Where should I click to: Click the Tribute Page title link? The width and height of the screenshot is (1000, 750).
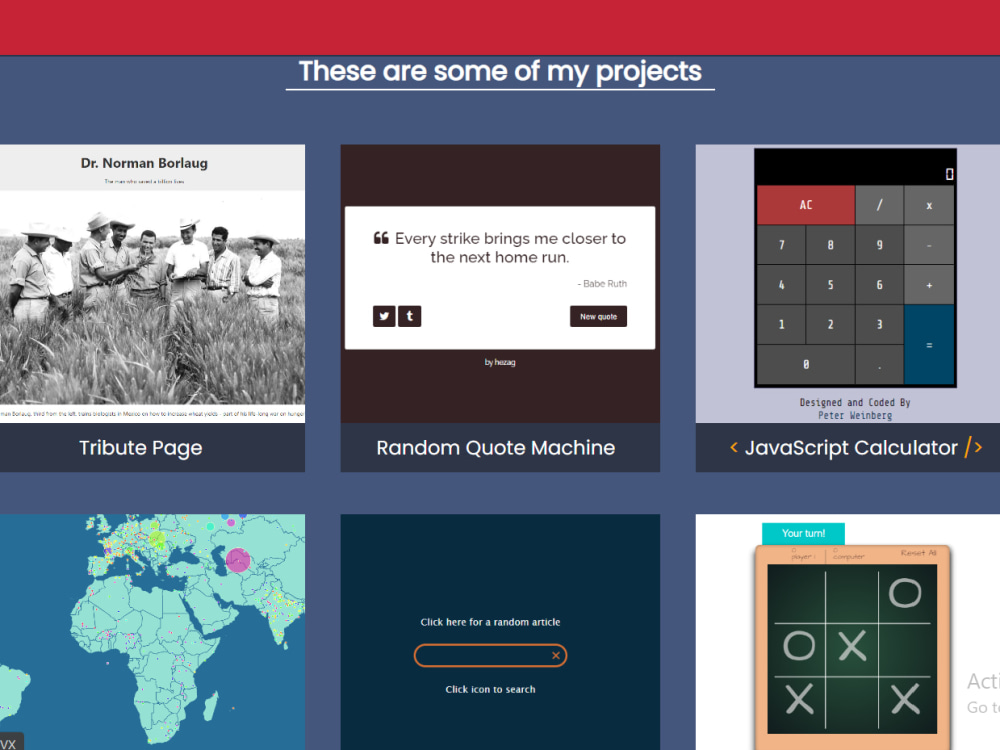[140, 448]
